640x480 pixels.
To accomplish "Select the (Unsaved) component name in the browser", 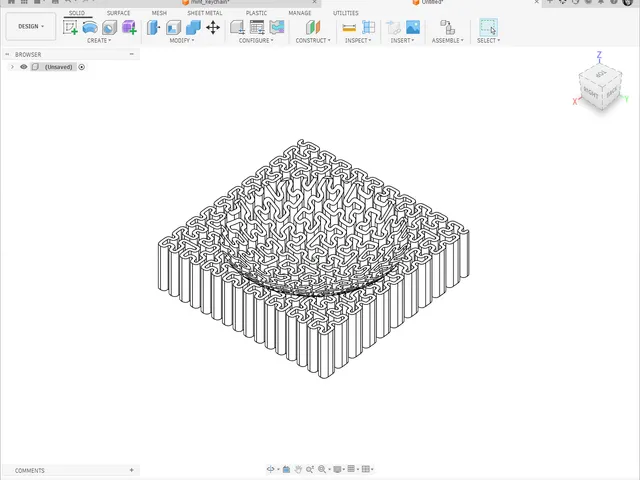I will point(58,67).
